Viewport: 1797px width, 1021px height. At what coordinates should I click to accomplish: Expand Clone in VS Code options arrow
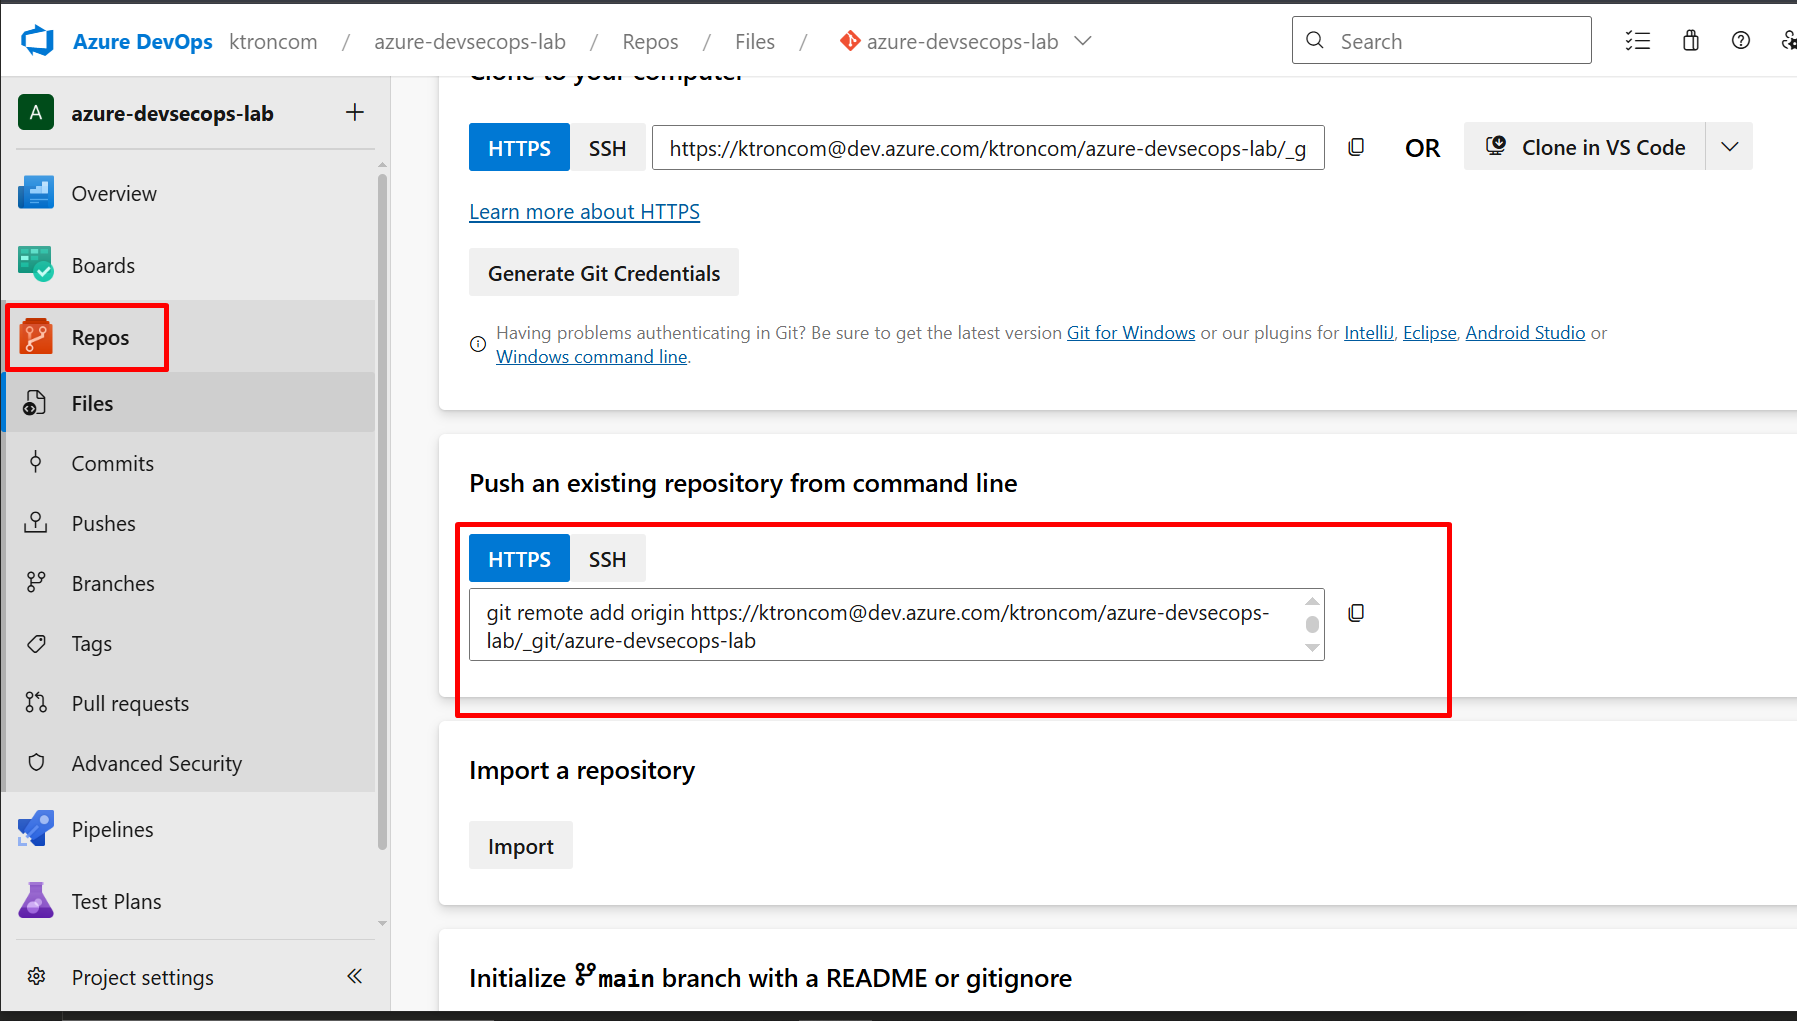click(x=1729, y=147)
